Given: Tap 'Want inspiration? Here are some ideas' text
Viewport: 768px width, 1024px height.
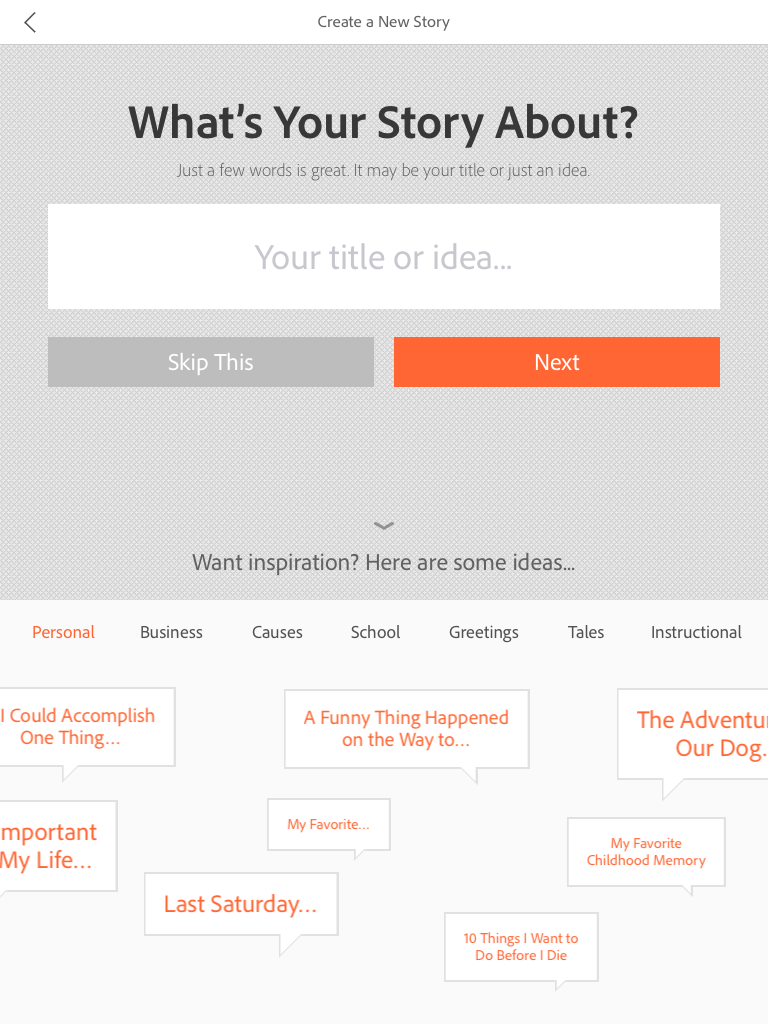Looking at the screenshot, I should 384,562.
